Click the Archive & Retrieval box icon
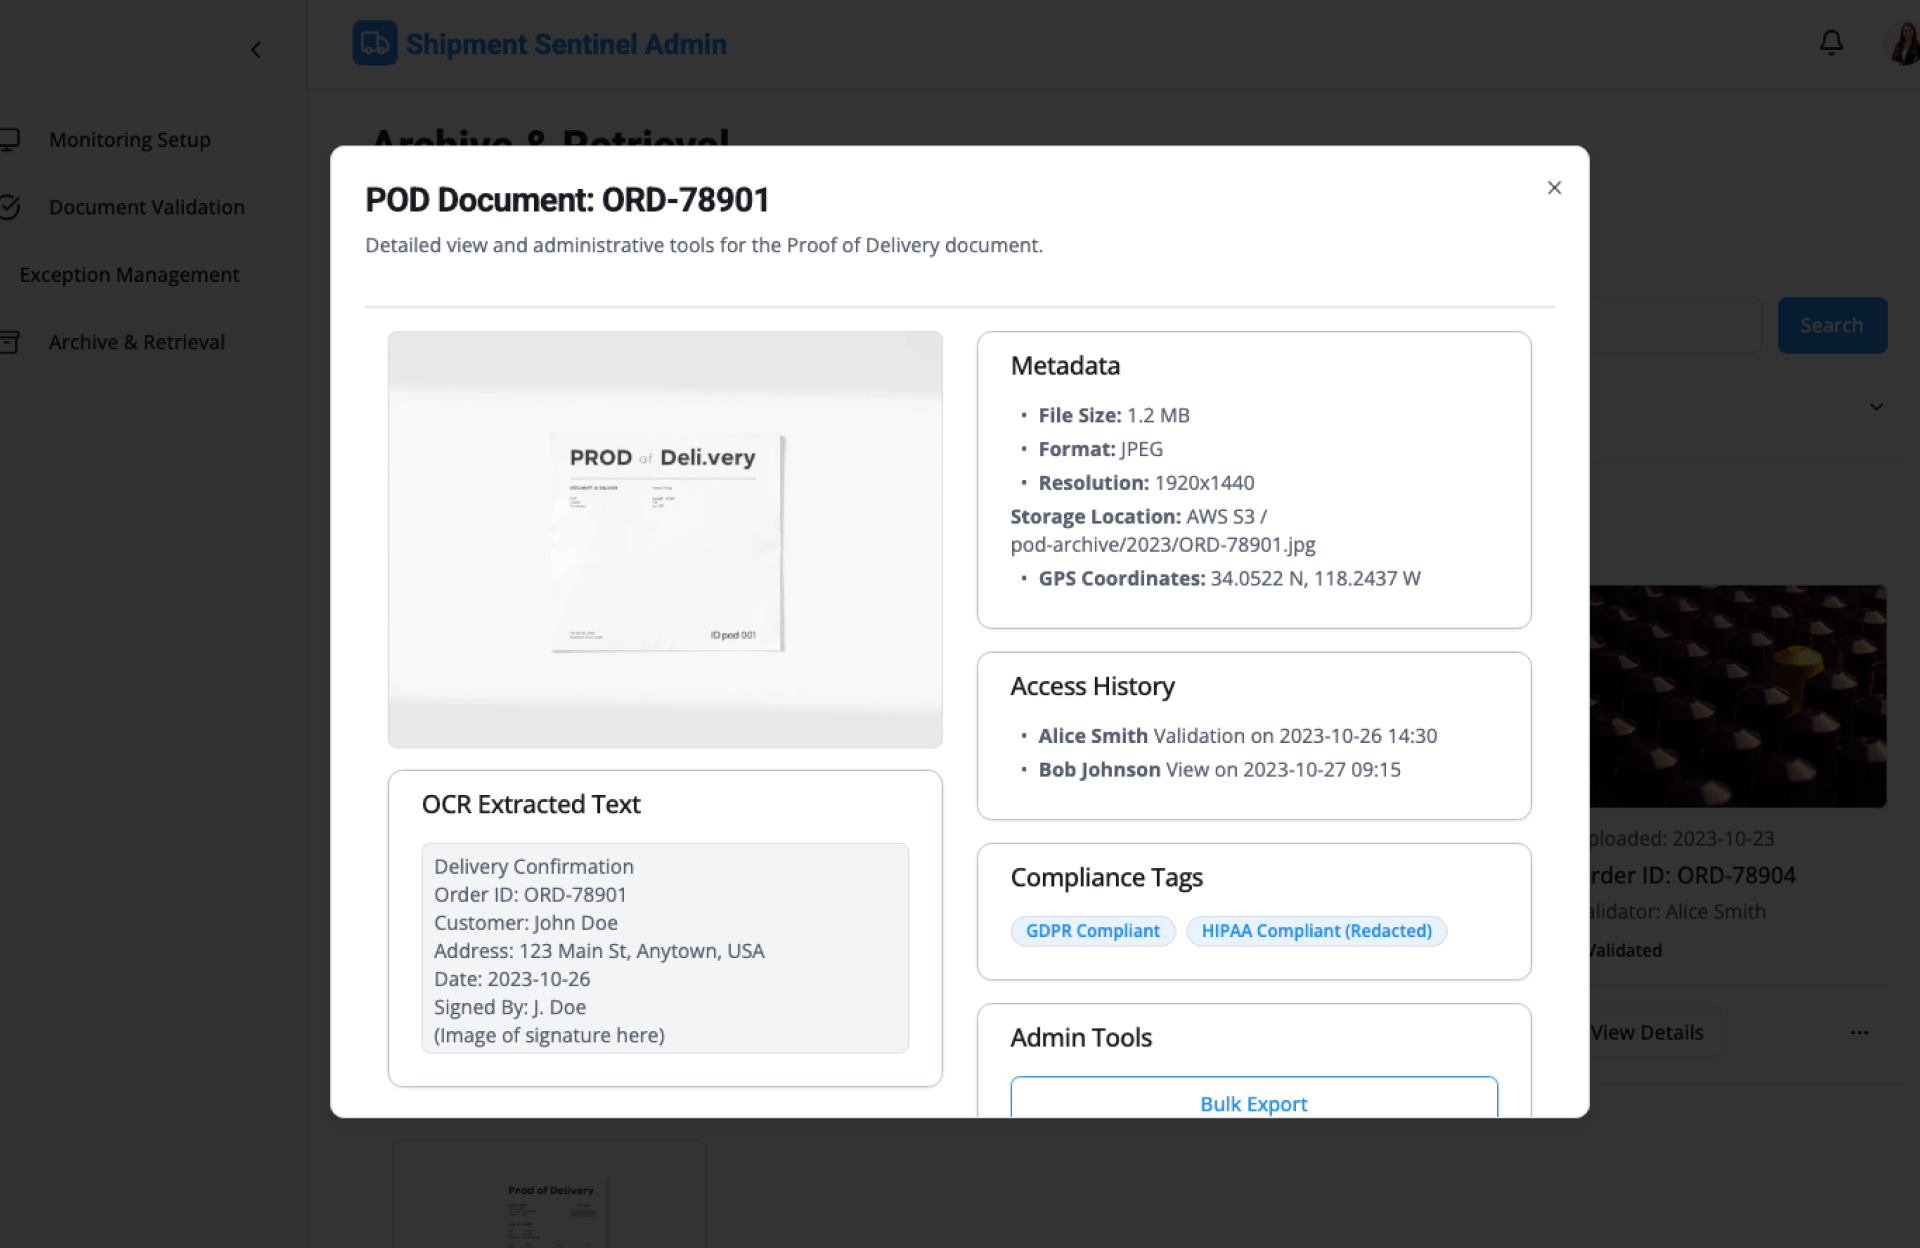 pos(10,342)
